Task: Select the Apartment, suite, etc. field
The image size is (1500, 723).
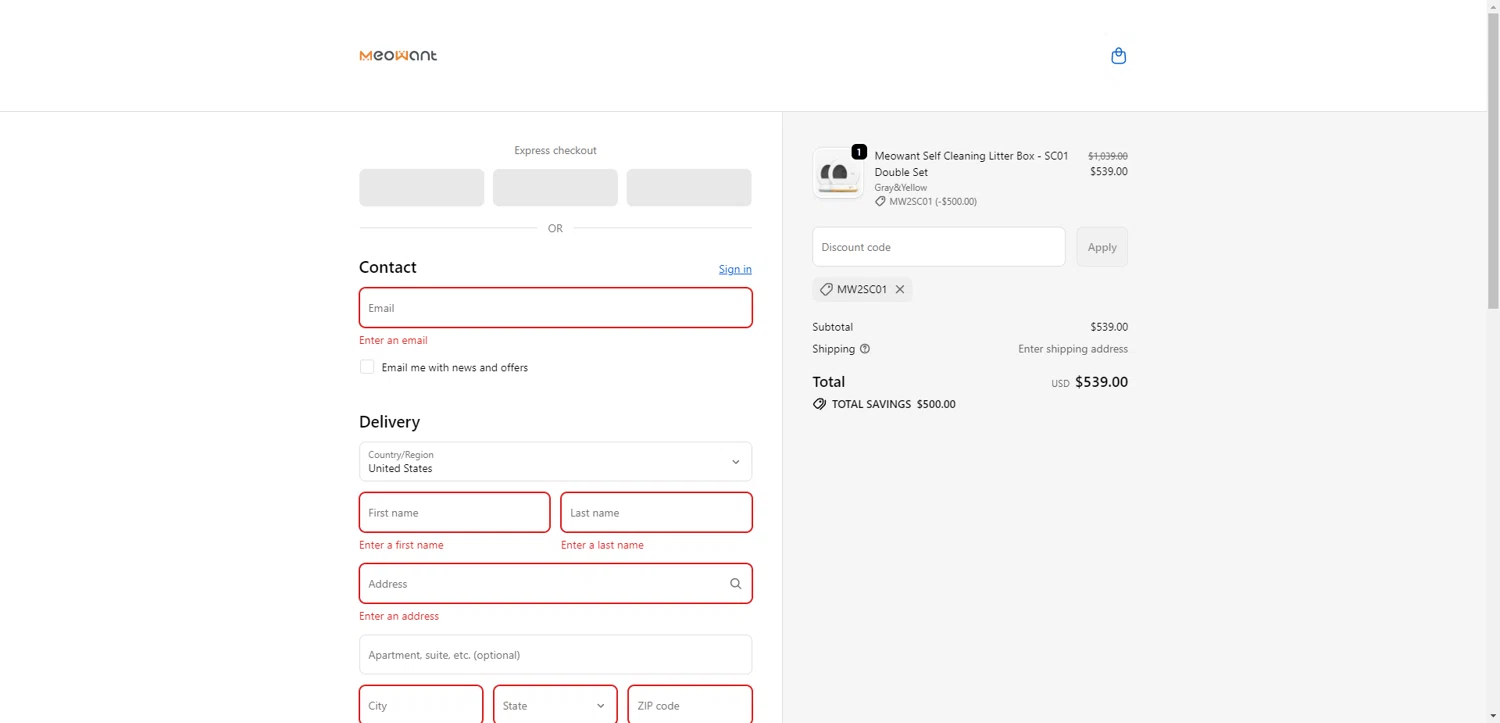Action: tap(555, 655)
